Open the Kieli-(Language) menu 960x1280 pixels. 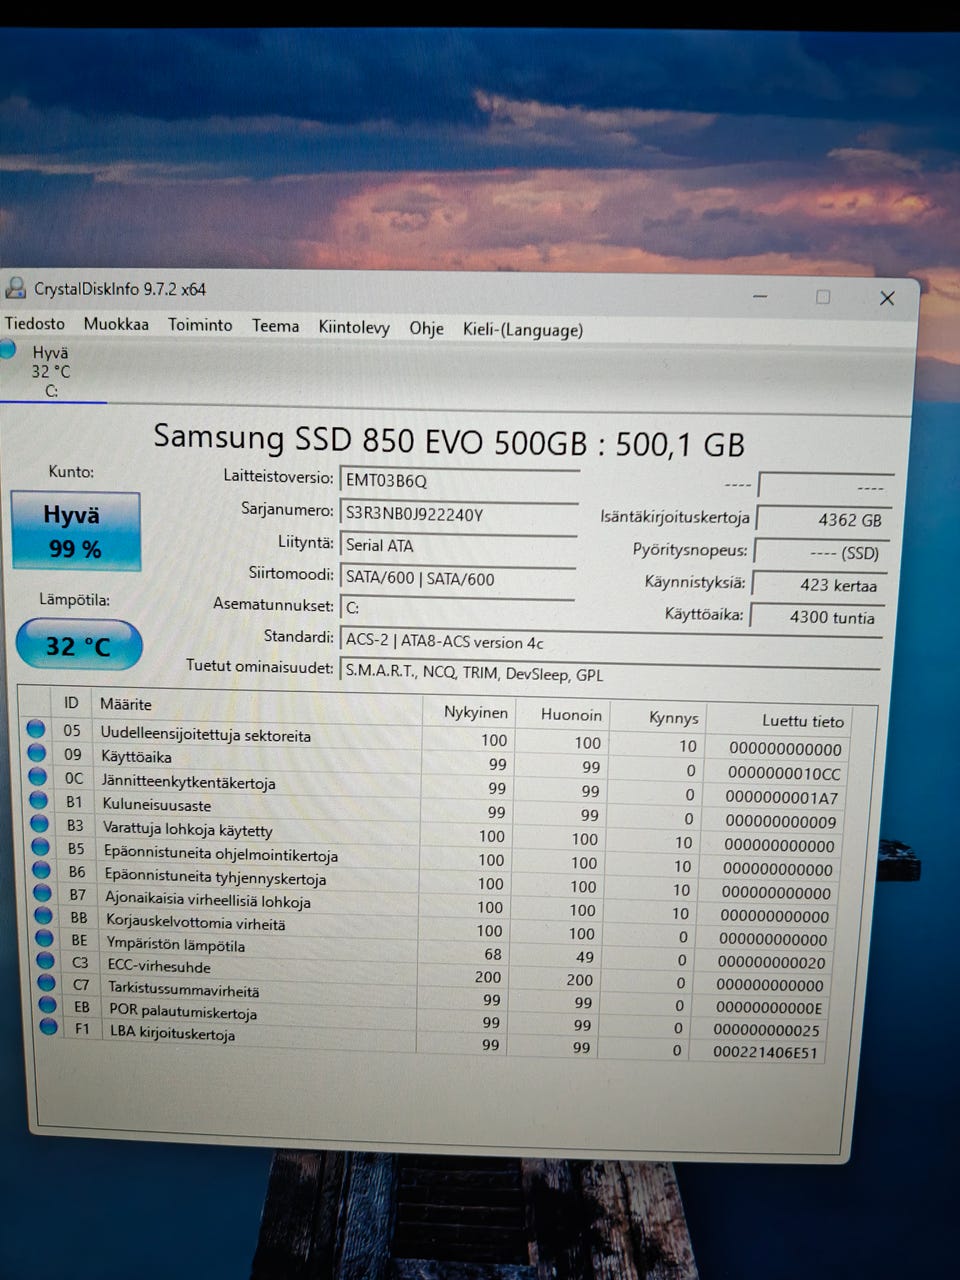(522, 329)
